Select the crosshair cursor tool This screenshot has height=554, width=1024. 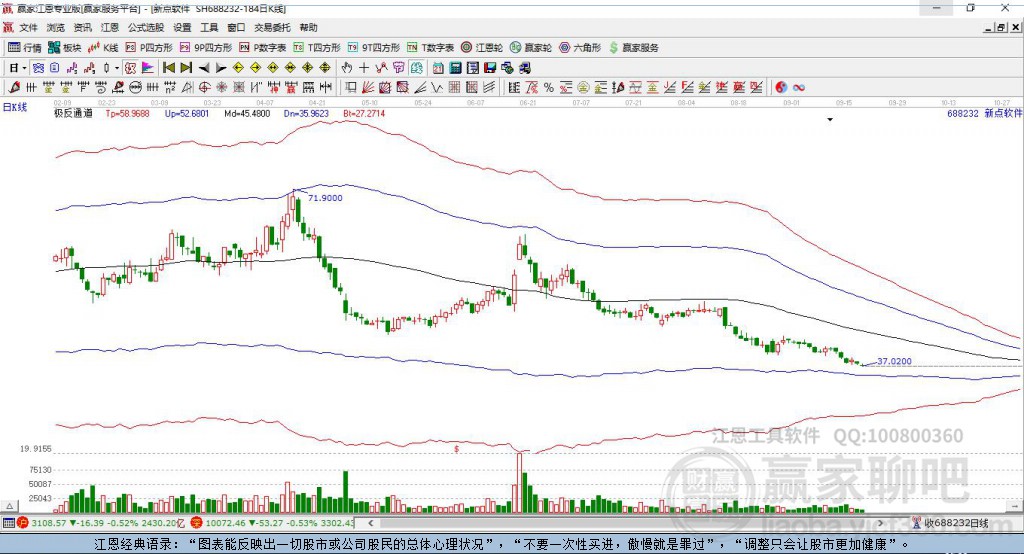(364, 68)
